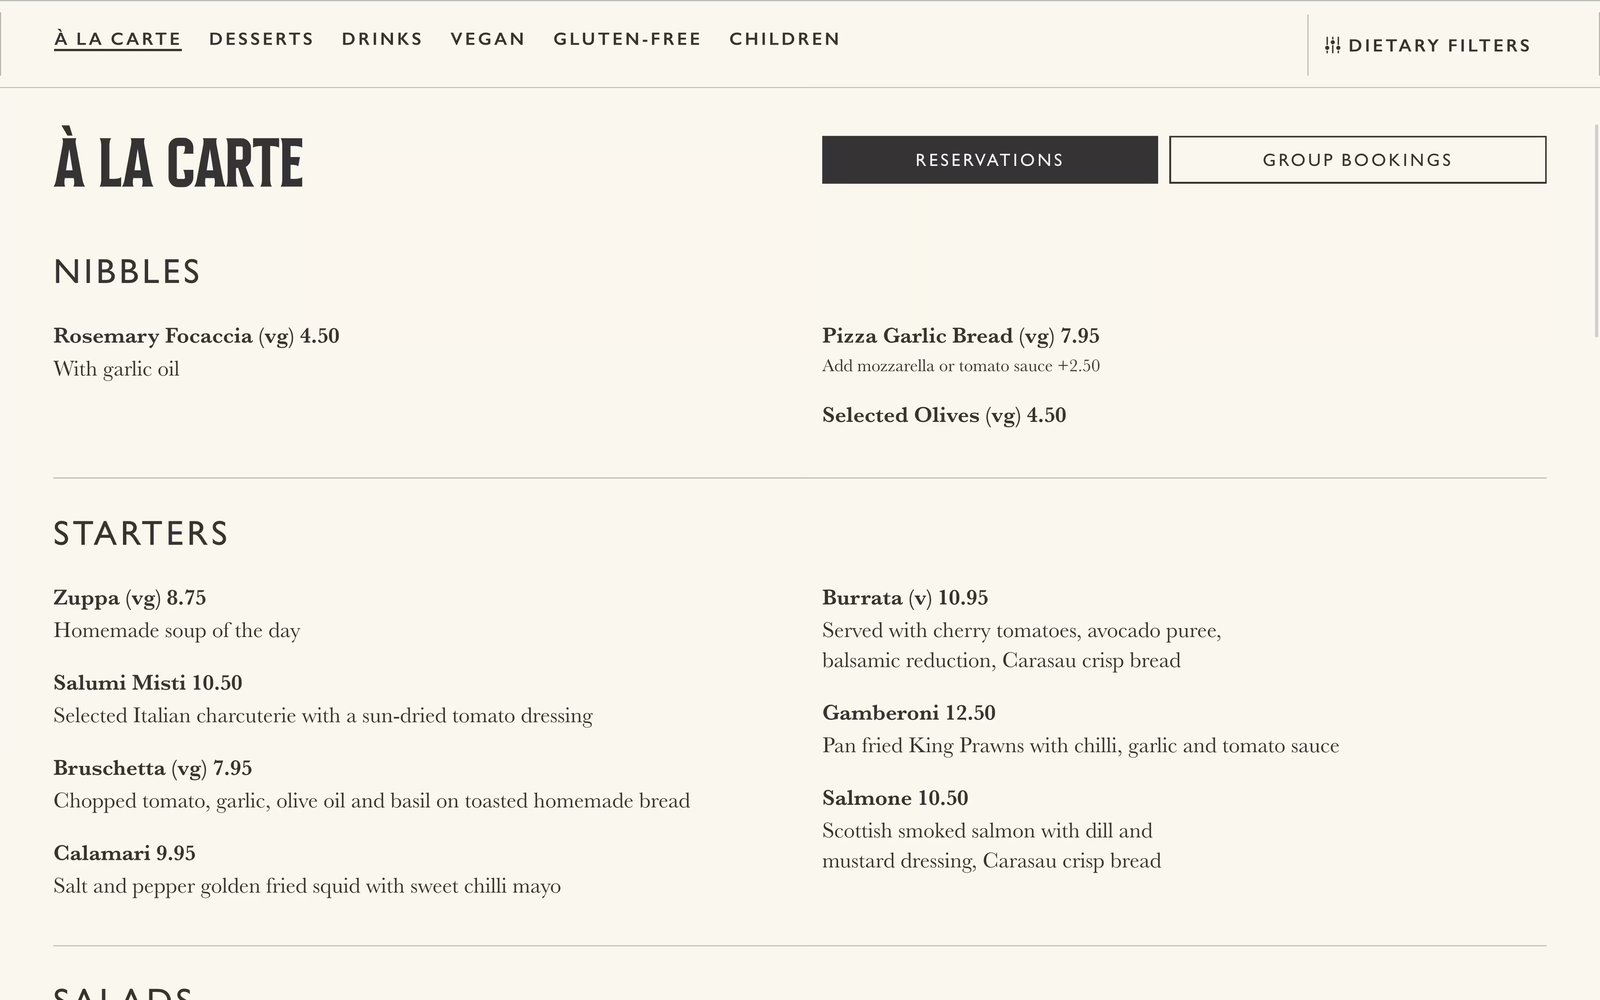Select the Gamberoni starter
The width and height of the screenshot is (1600, 1000).
[880, 713]
